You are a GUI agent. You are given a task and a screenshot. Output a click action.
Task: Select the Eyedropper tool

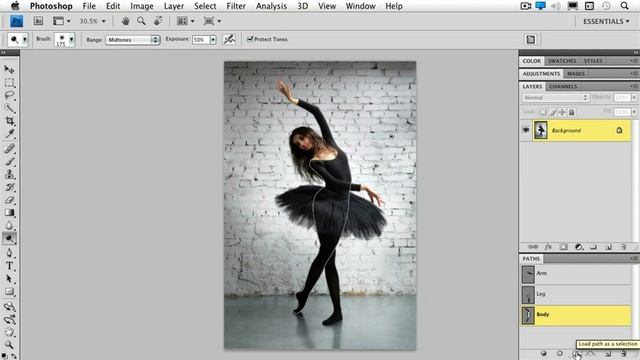[x=9, y=133]
